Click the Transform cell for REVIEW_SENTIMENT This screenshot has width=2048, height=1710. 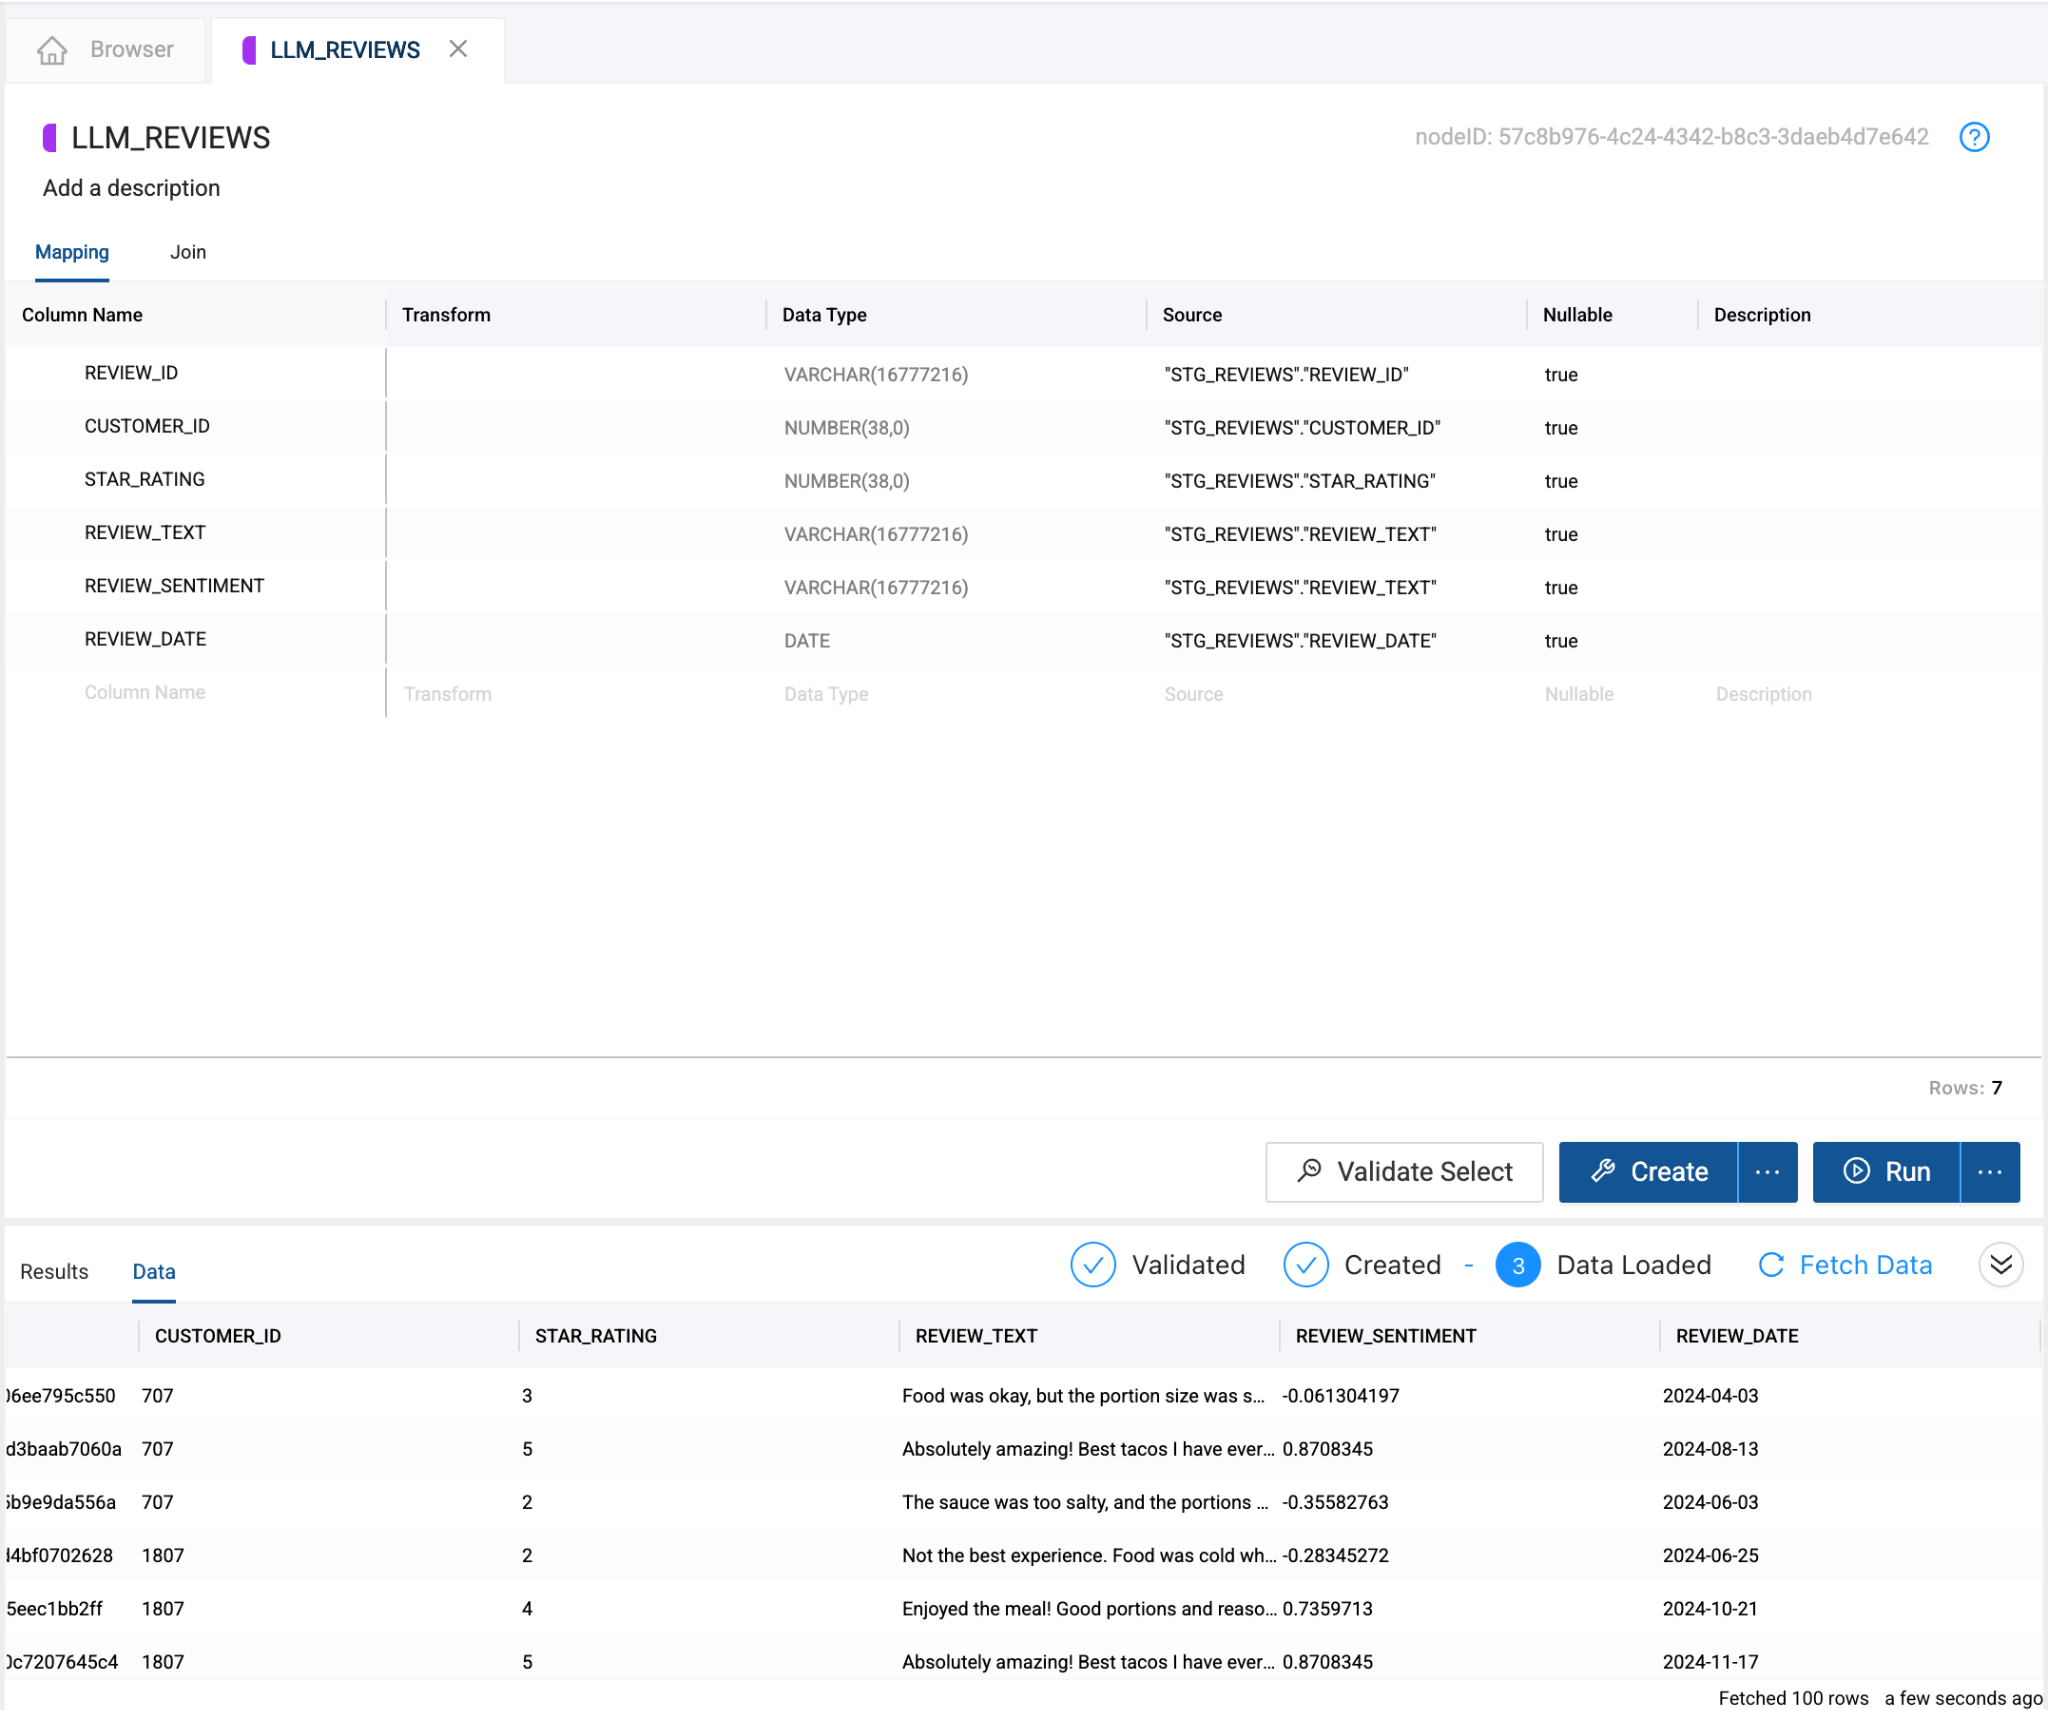tap(576, 587)
